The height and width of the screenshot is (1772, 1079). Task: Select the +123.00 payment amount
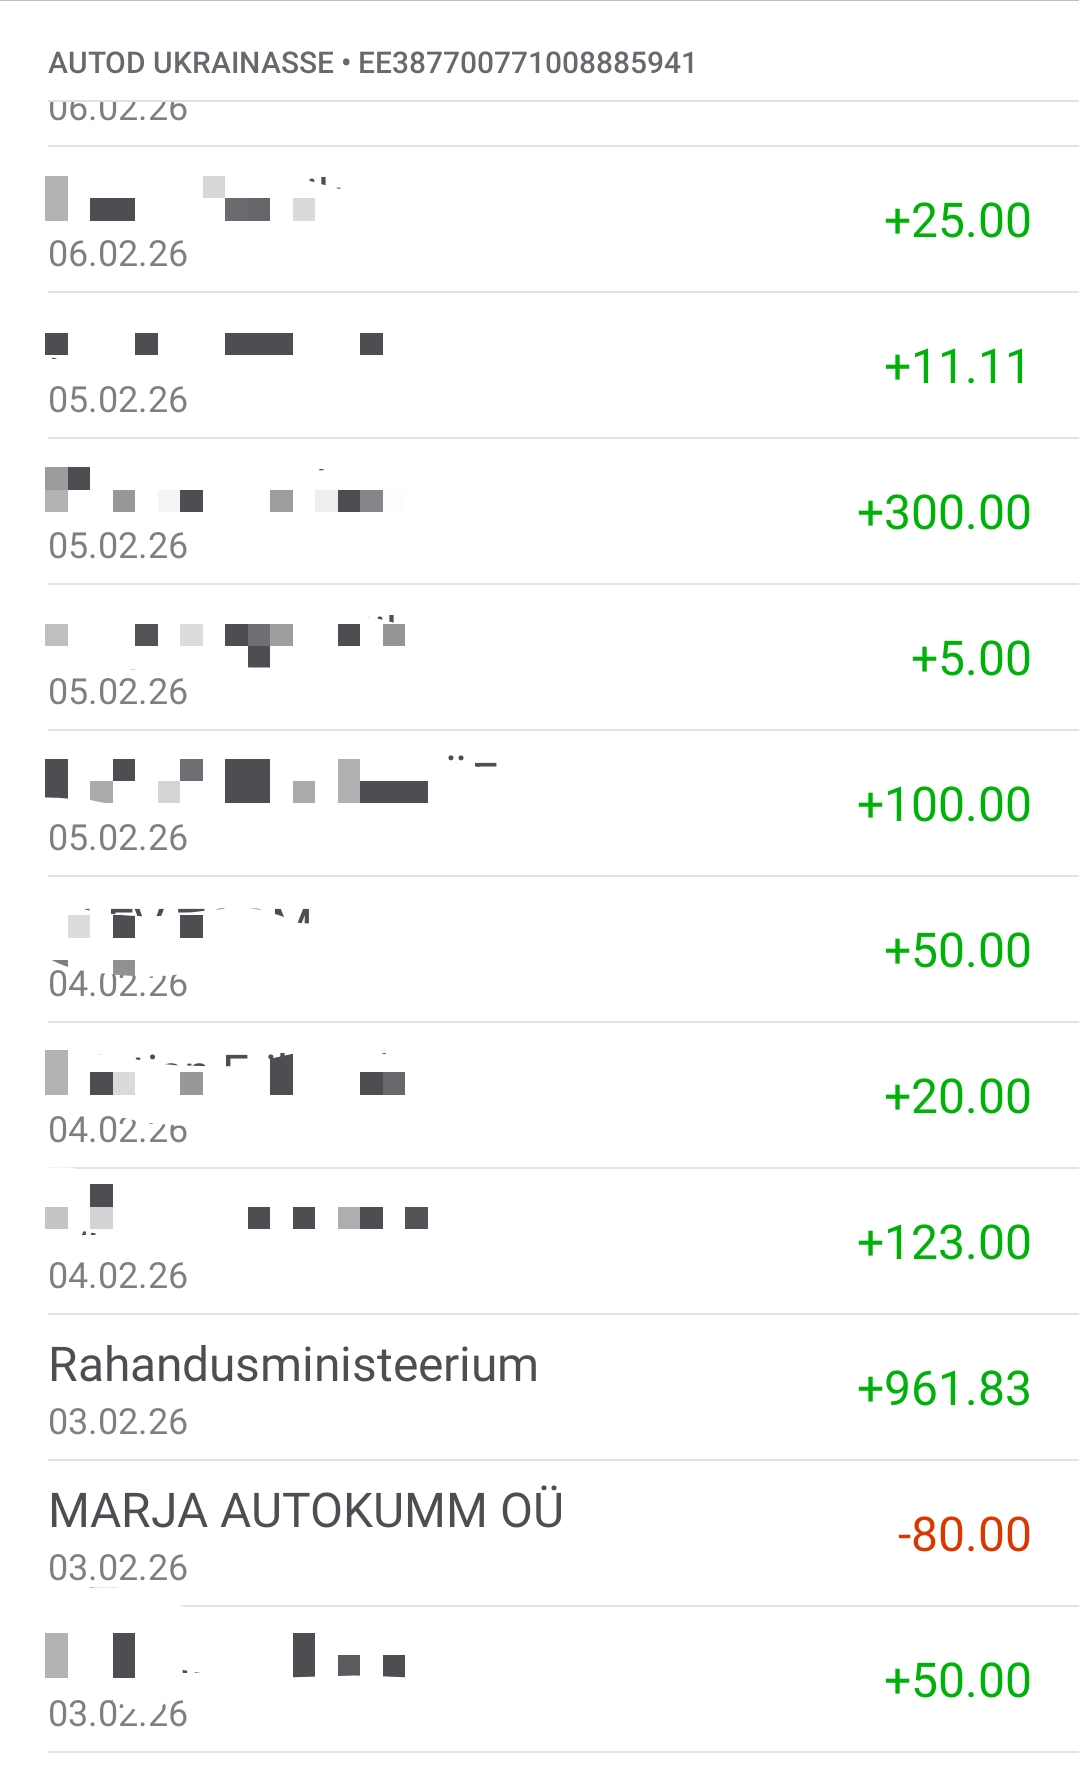943,1243
